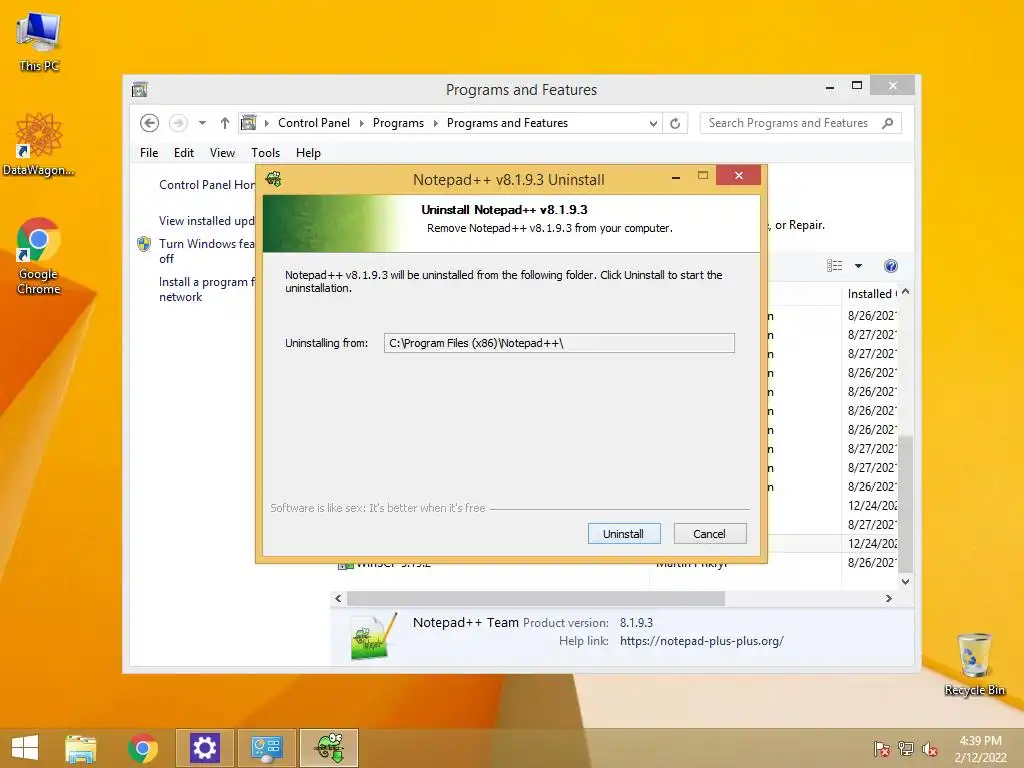
Task: Open the DataWagon desktop shortcut
Action: tap(39, 144)
